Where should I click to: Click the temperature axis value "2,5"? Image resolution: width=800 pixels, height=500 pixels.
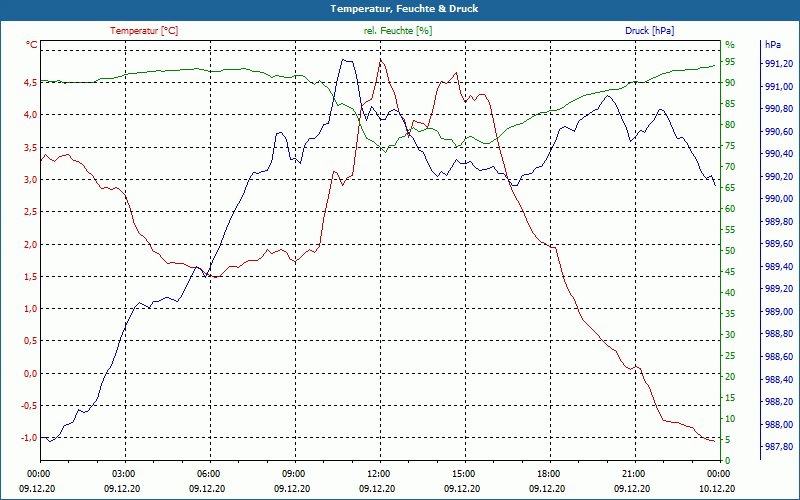point(31,212)
